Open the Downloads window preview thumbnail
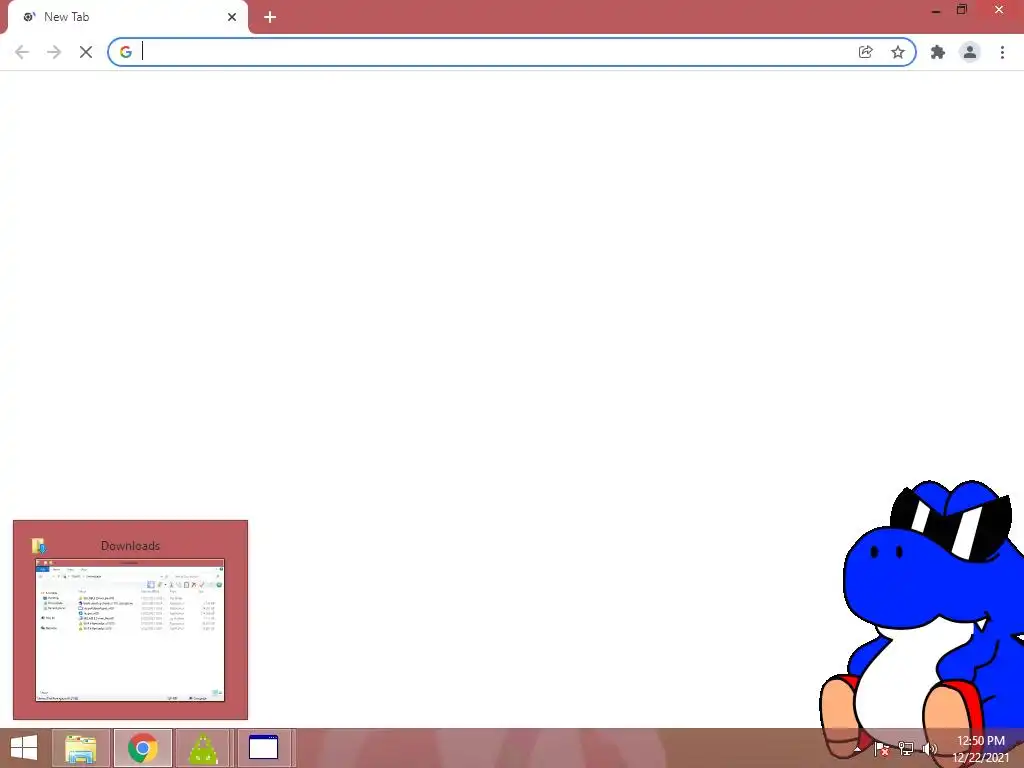1024x768 pixels. click(x=130, y=630)
